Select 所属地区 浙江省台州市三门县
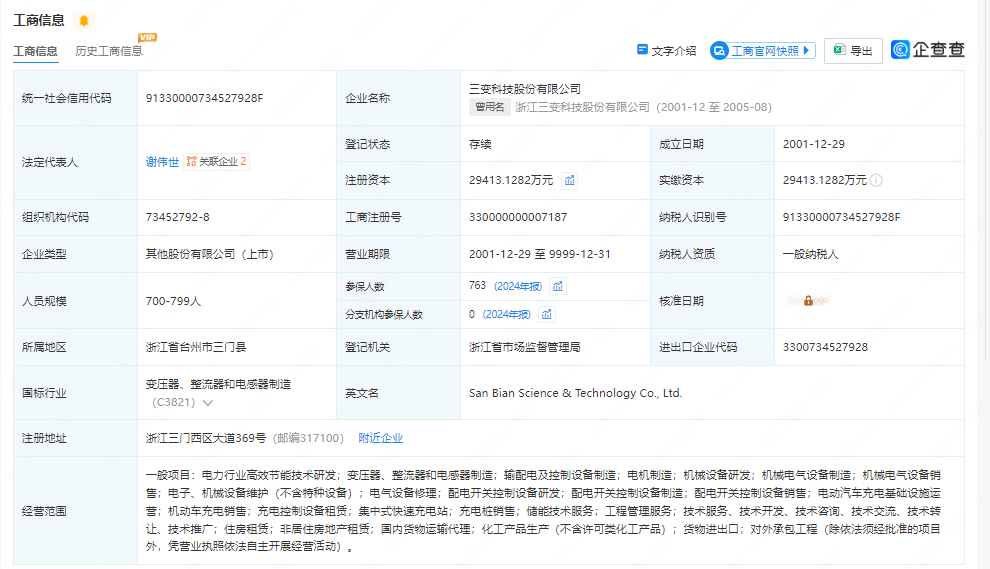 tap(196, 347)
